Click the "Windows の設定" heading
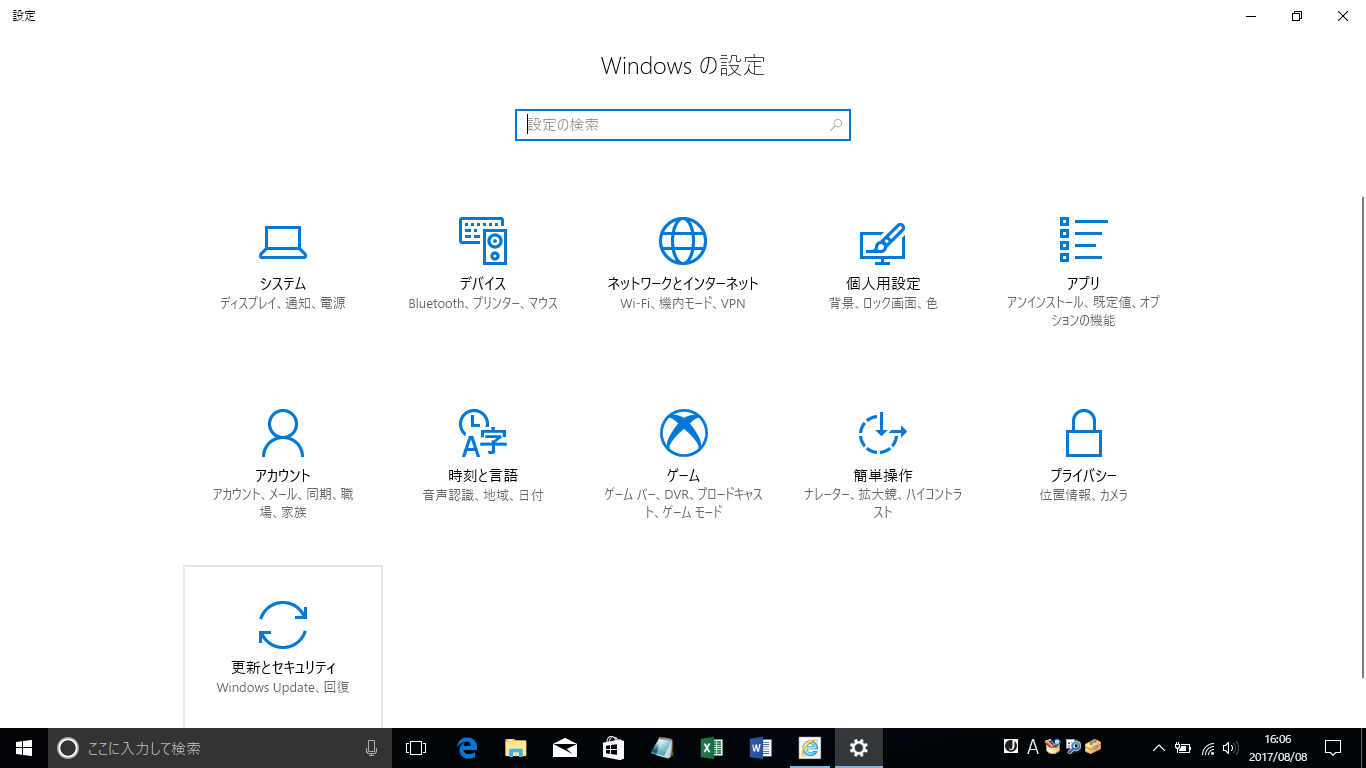 (x=683, y=66)
